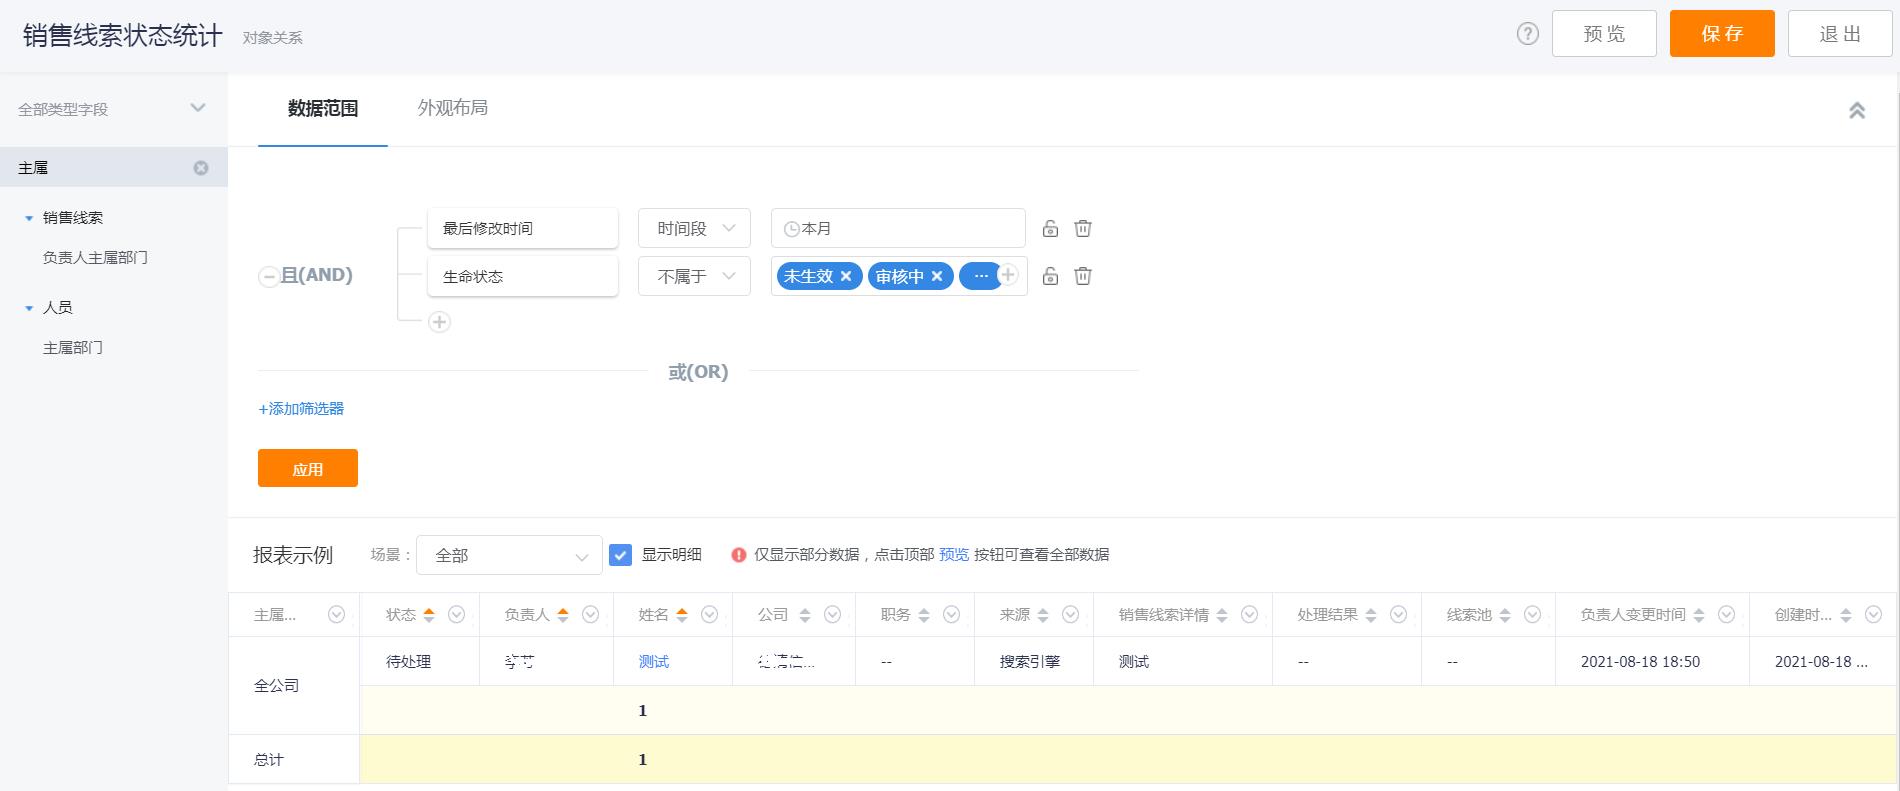Collapse the 销售线索 tree node

pyautogui.click(x=29, y=218)
